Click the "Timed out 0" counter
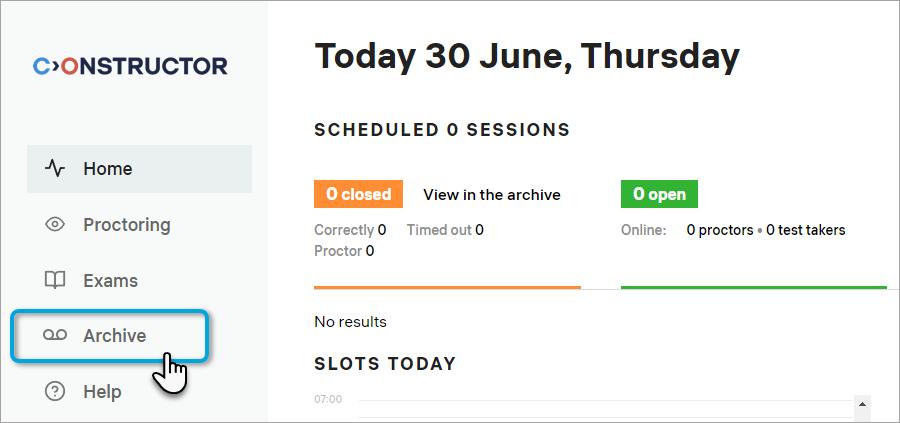Image resolution: width=900 pixels, height=423 pixels. click(445, 230)
